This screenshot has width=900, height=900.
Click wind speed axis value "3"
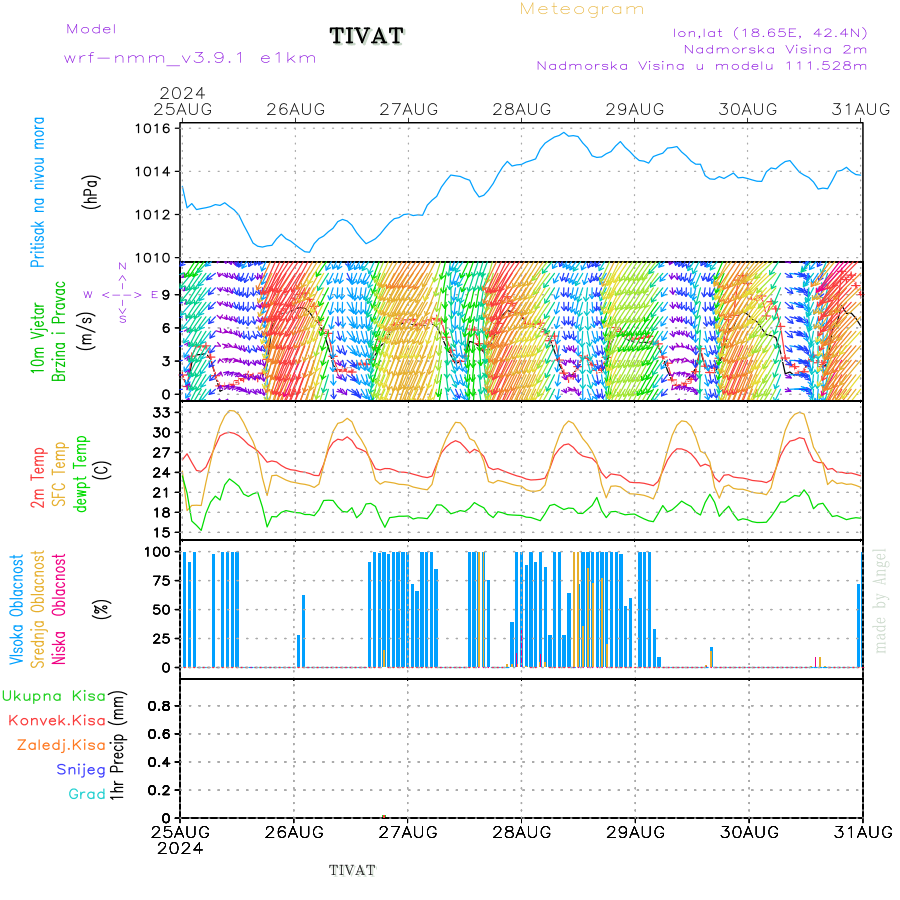[x=166, y=361]
